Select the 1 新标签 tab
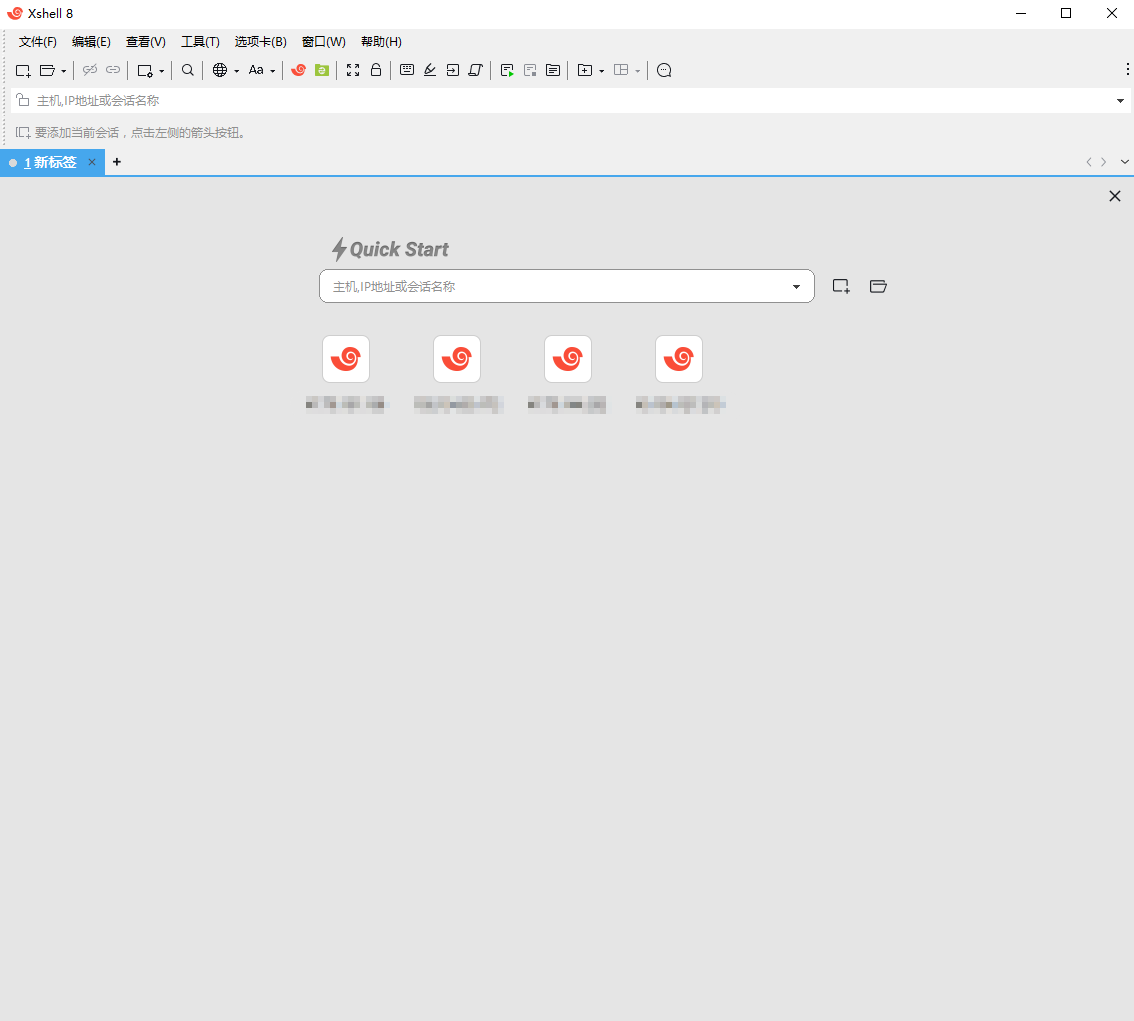Screen dimensions: 1134x1021 [50, 162]
